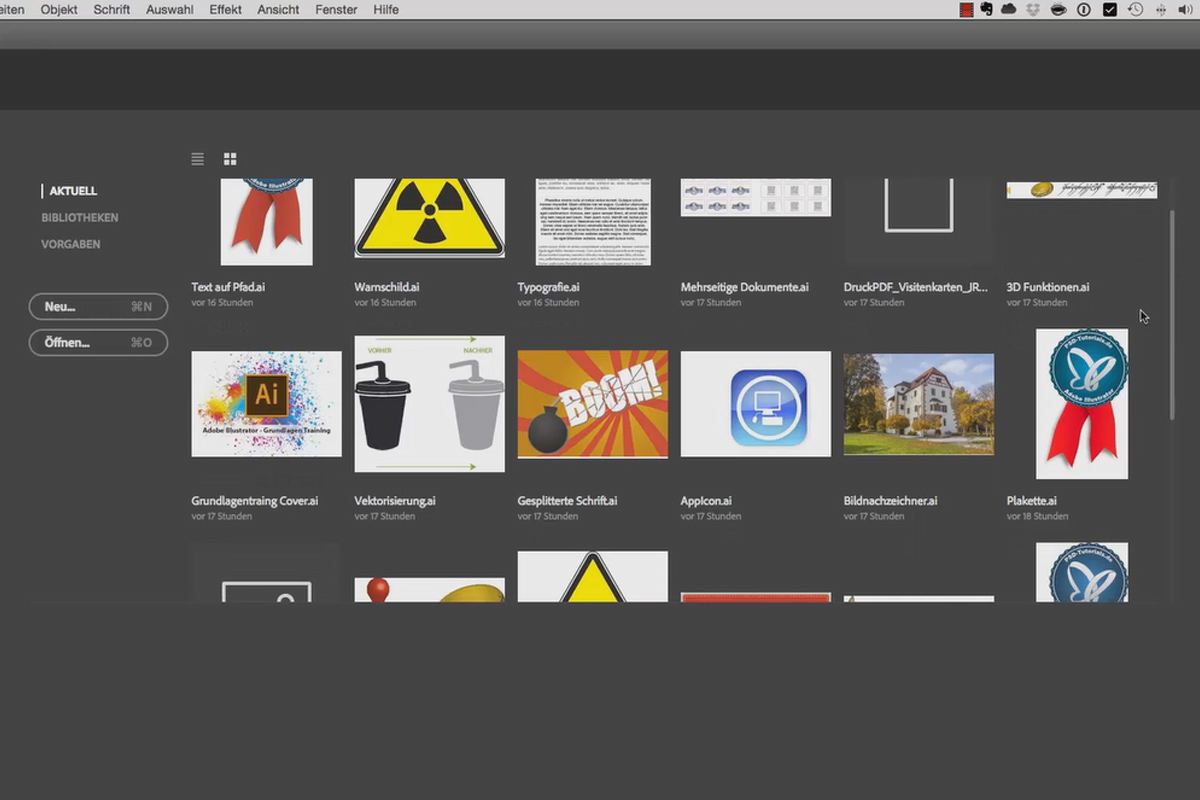Click the Neu... button
1200x800 pixels.
(98, 307)
